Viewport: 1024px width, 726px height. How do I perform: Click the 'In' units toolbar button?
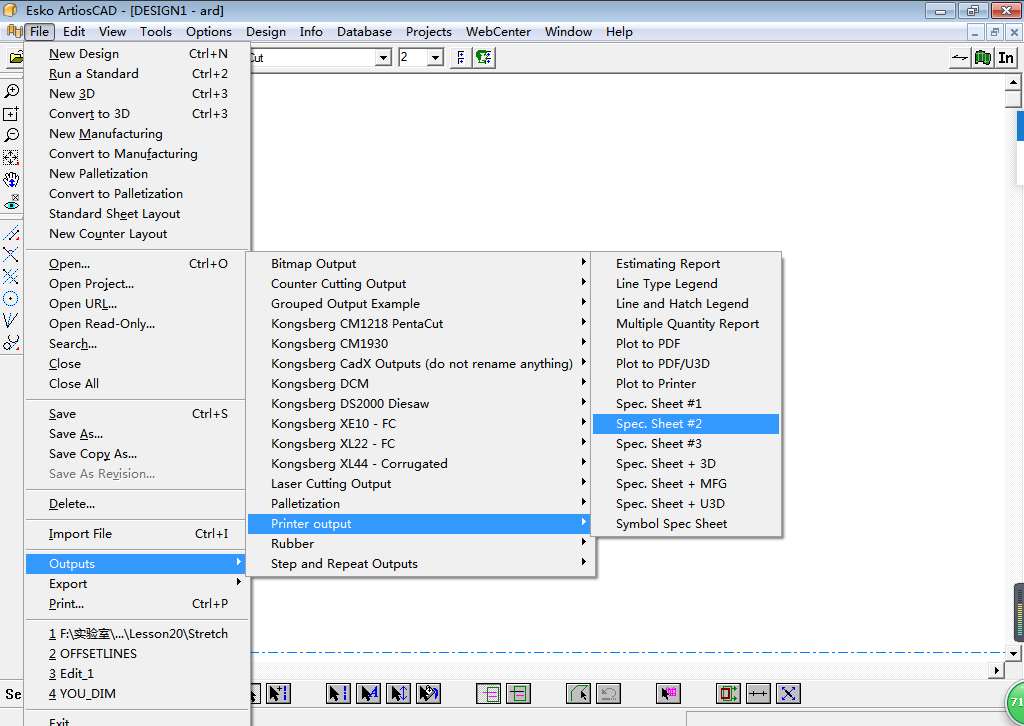1006,58
